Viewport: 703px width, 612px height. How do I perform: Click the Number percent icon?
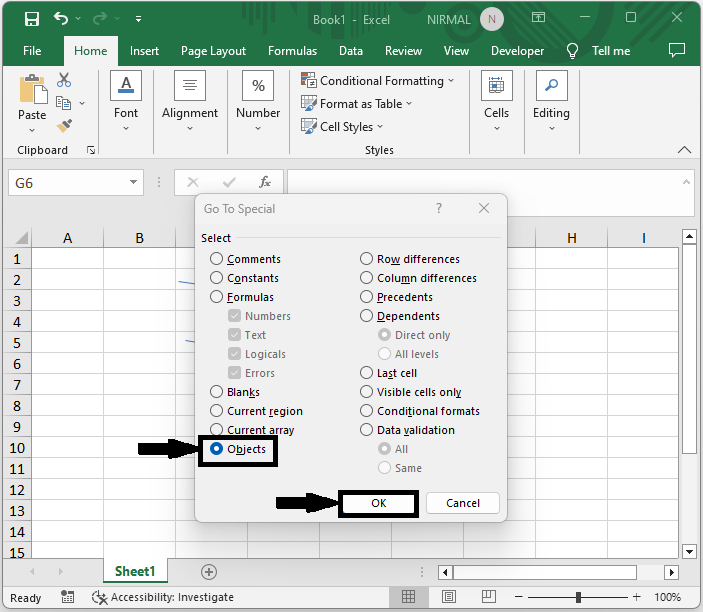[x=258, y=85]
